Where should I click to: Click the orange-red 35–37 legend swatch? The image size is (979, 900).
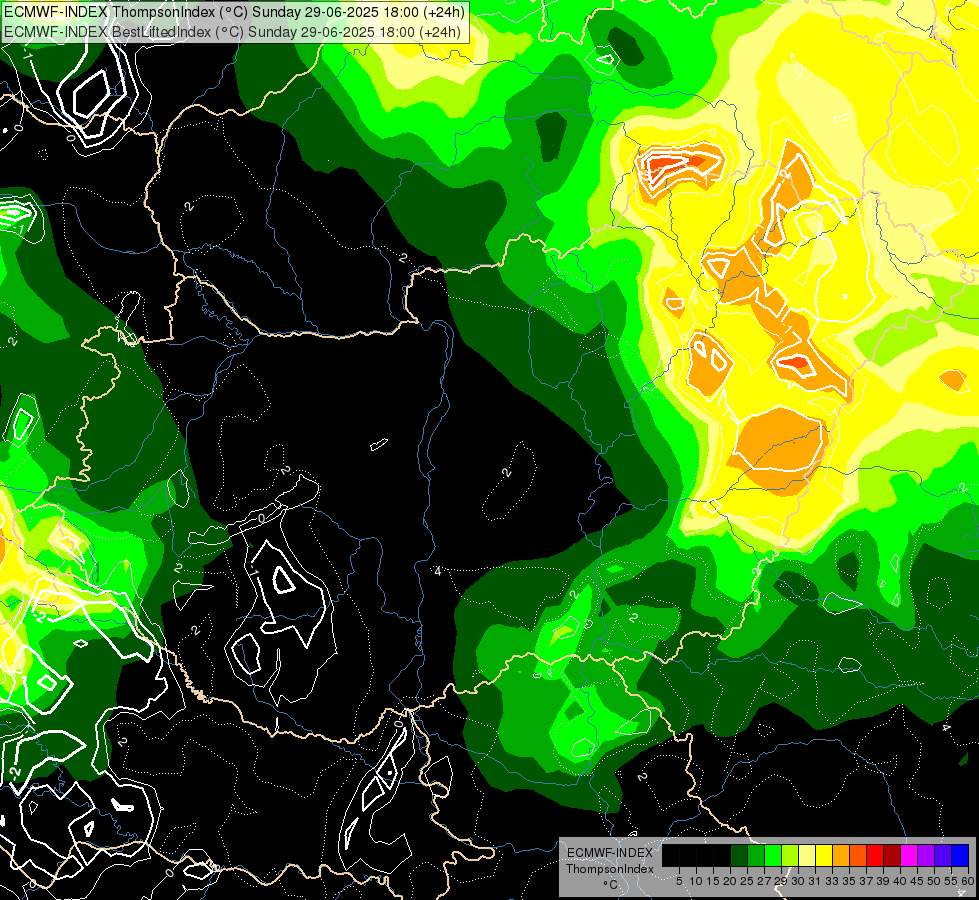tap(858, 855)
